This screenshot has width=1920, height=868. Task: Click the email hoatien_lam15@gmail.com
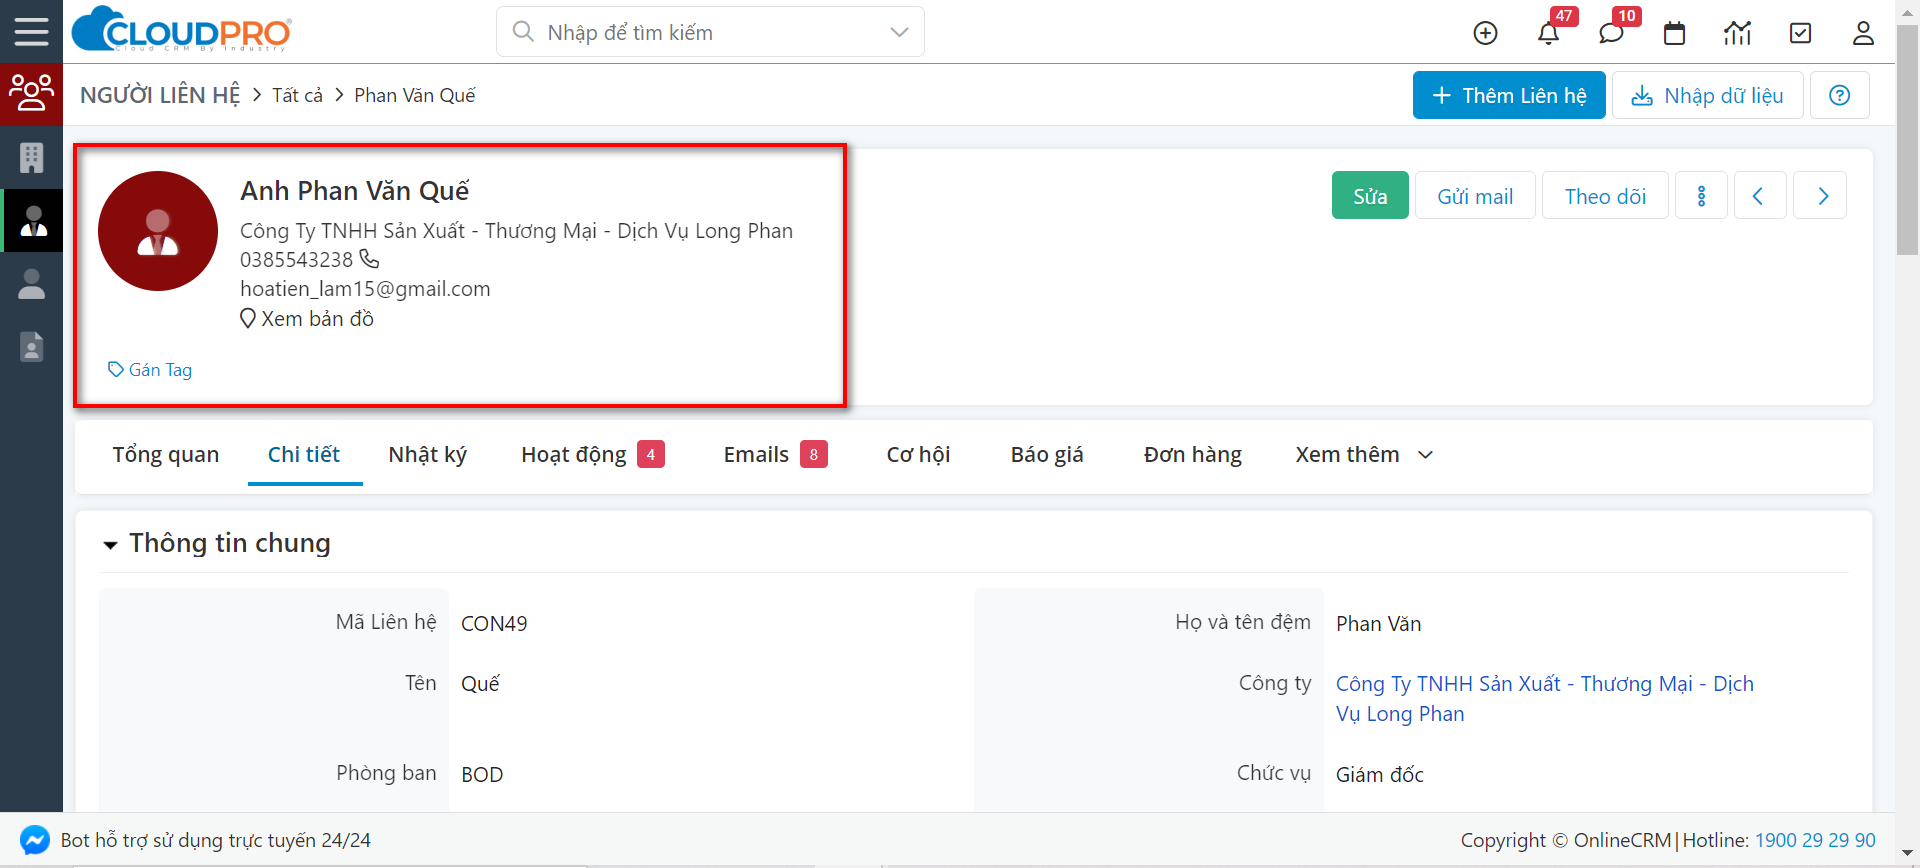click(x=365, y=289)
